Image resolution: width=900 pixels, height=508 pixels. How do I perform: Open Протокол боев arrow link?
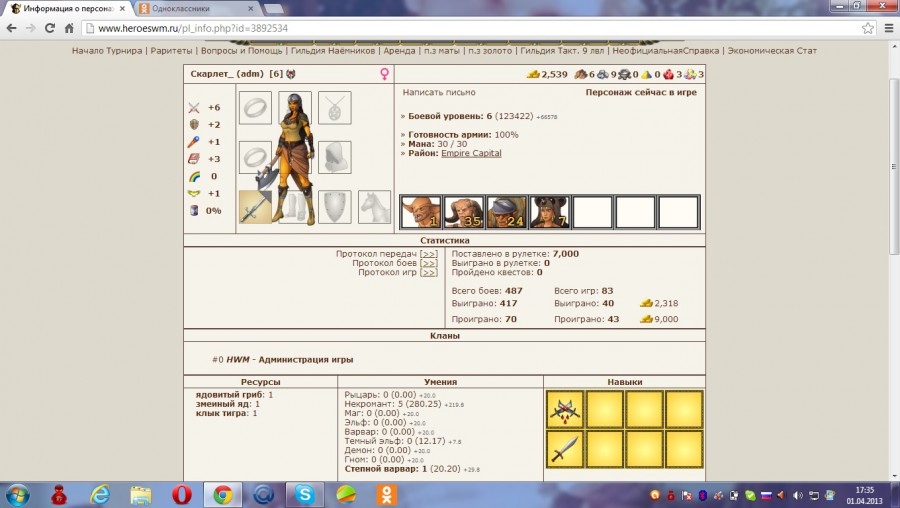coord(429,263)
